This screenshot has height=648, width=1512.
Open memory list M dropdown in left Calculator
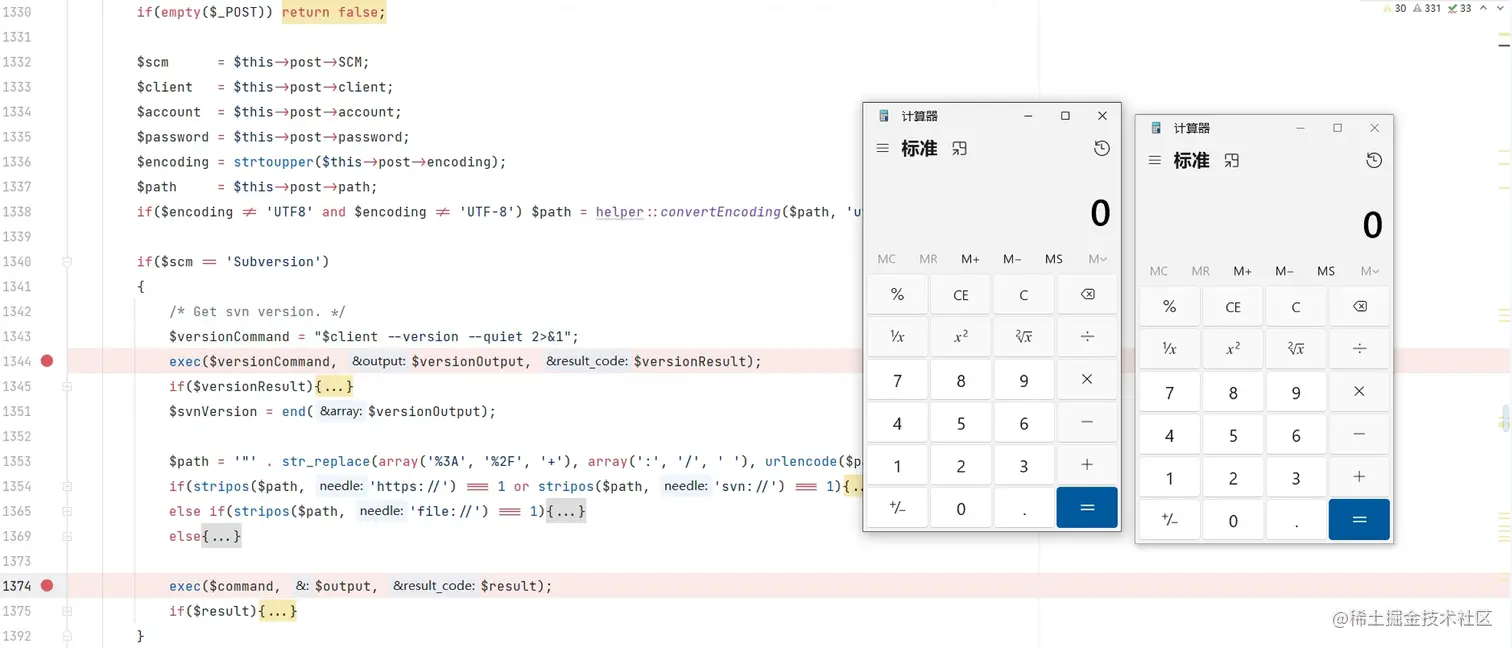(x=1097, y=259)
